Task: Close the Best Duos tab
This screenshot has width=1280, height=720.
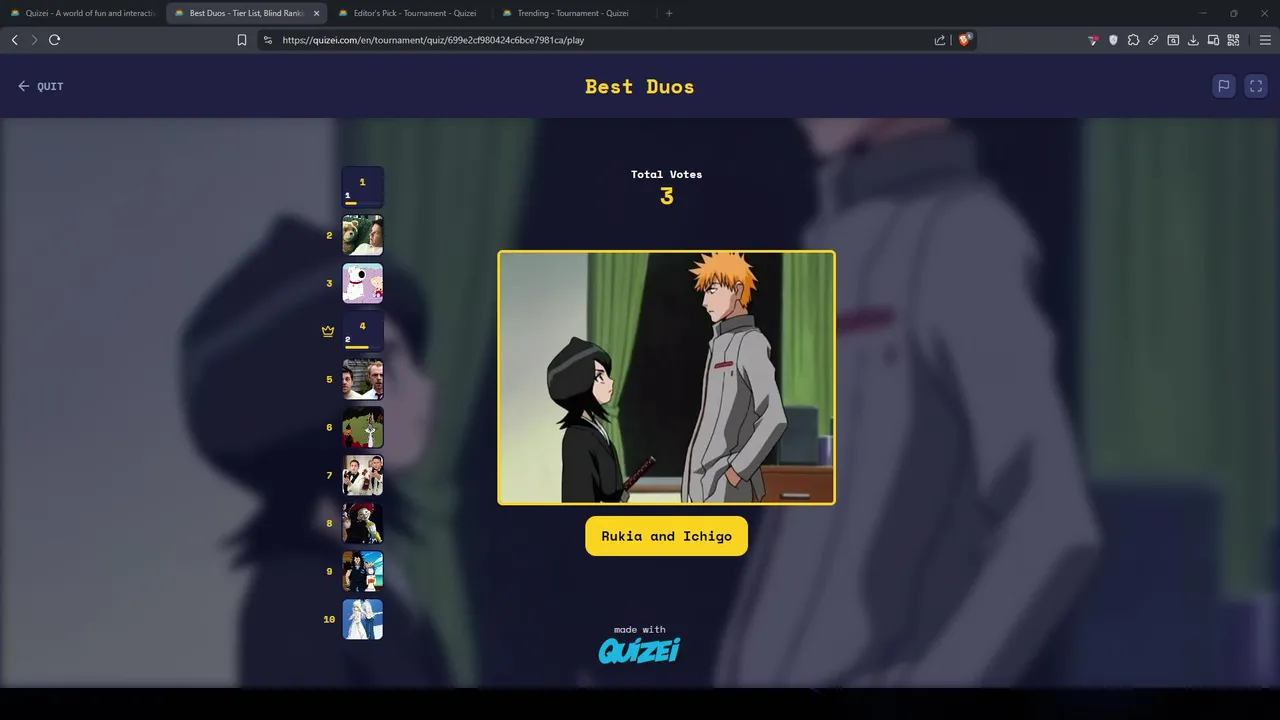Action: [317, 13]
